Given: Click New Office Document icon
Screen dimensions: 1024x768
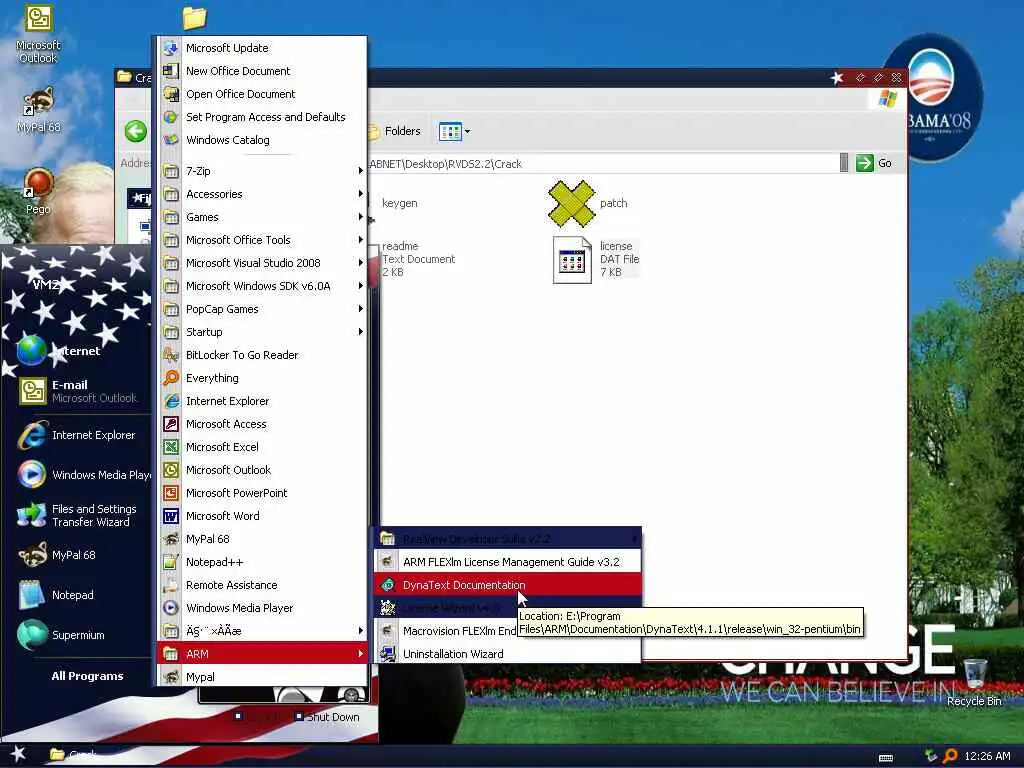Looking at the screenshot, I should pyautogui.click(x=170, y=71).
